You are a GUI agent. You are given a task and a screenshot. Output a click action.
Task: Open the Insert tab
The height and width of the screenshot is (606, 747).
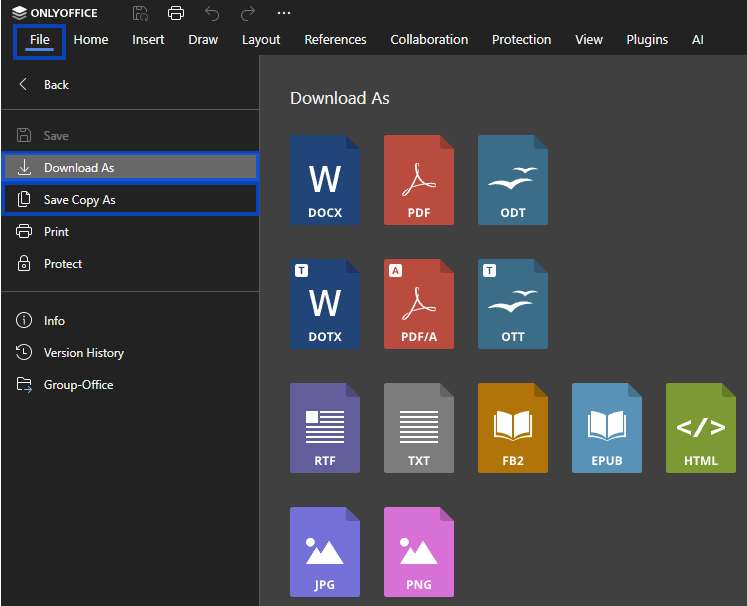(148, 40)
